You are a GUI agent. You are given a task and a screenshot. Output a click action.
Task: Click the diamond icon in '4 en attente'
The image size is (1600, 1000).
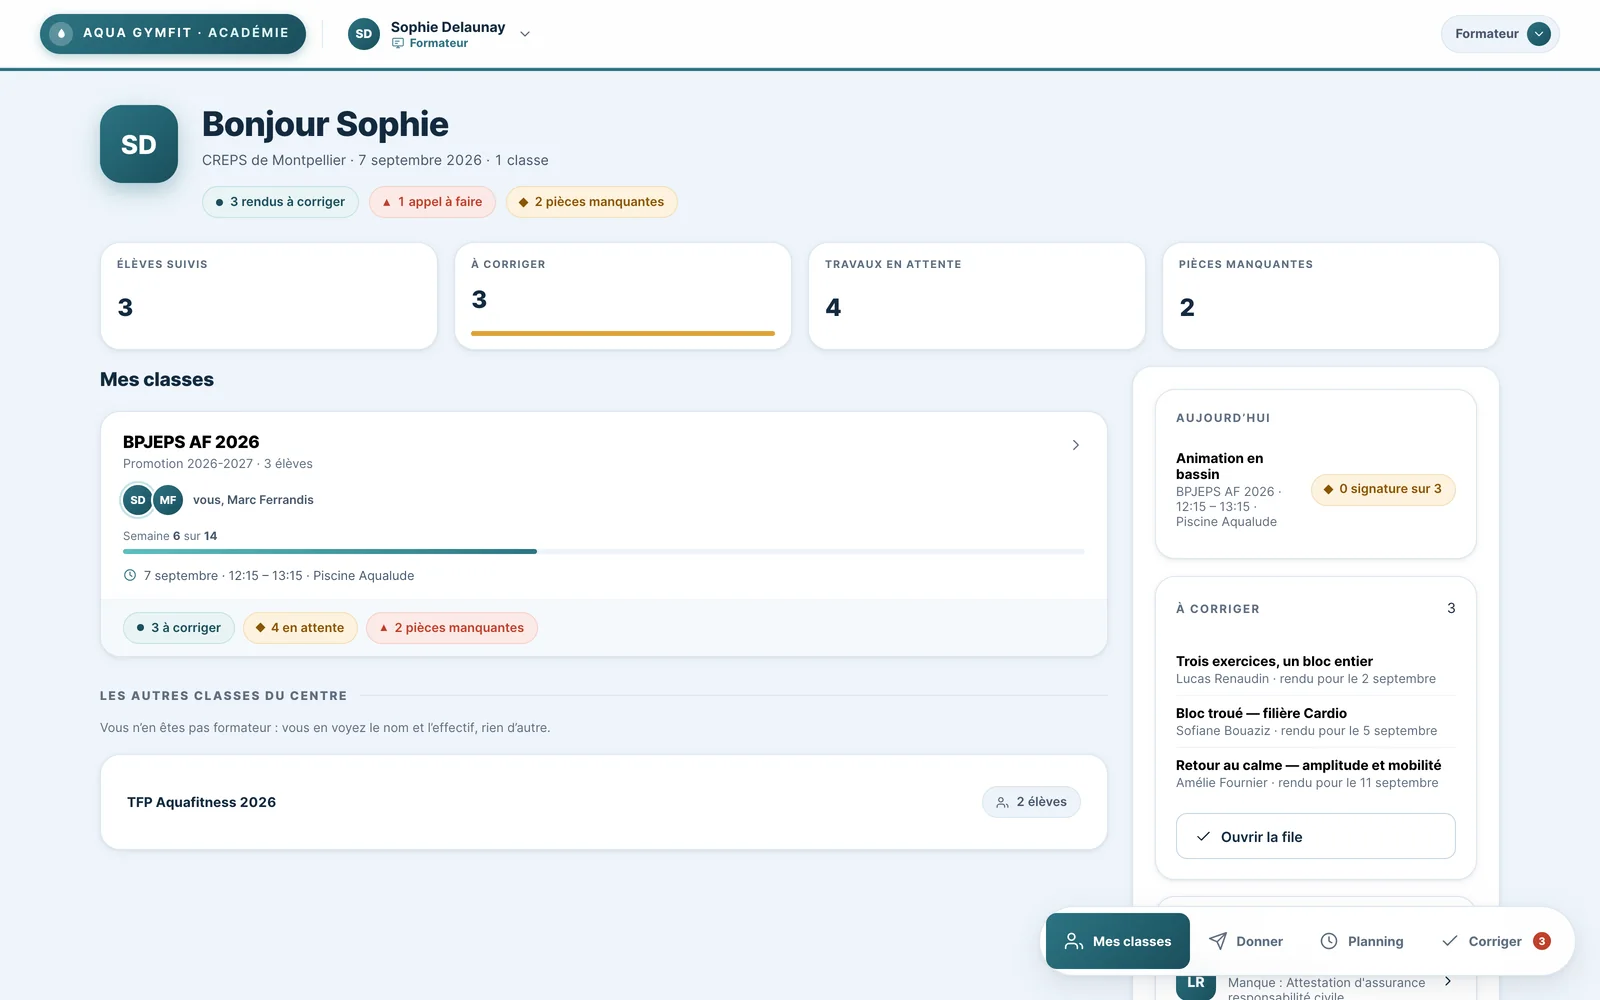(260, 628)
